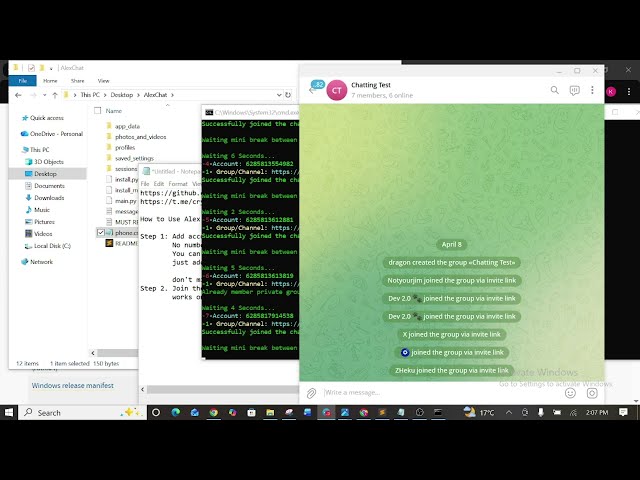Open taskbar File Explorer icon
Screen dimensions: 640x480
(270, 413)
